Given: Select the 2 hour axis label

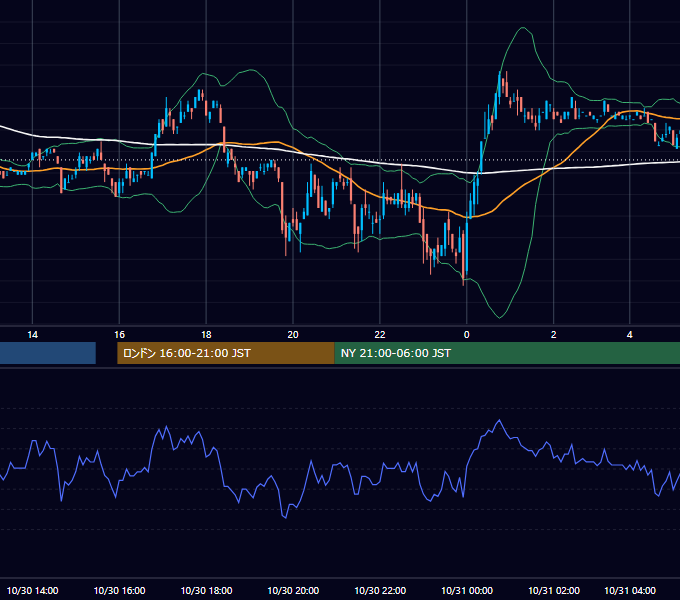Looking at the screenshot, I should [x=553, y=335].
